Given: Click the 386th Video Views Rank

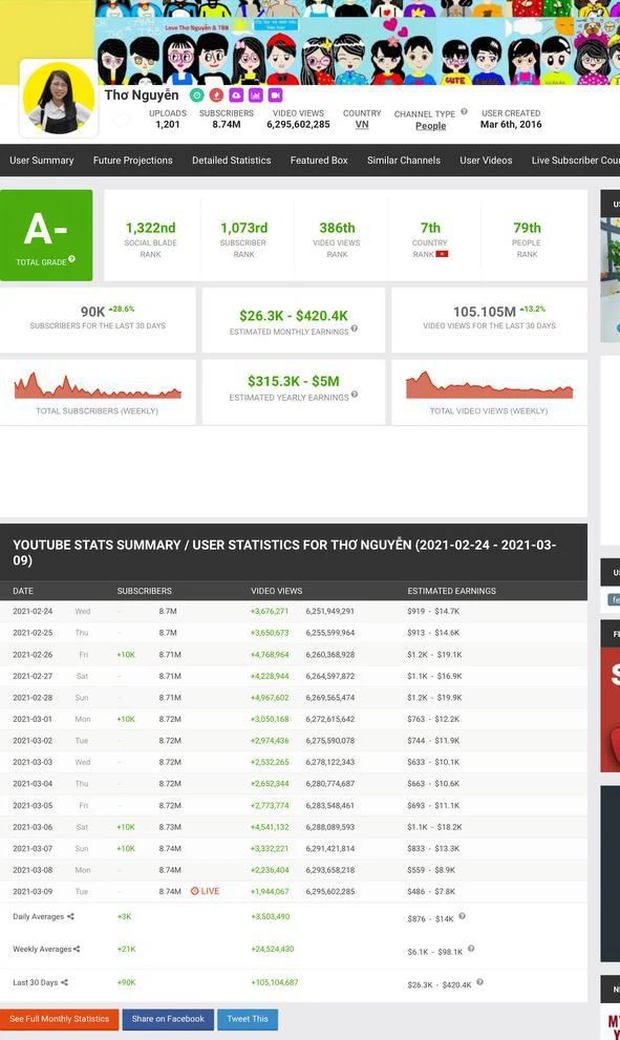Looking at the screenshot, I should (x=337, y=228).
